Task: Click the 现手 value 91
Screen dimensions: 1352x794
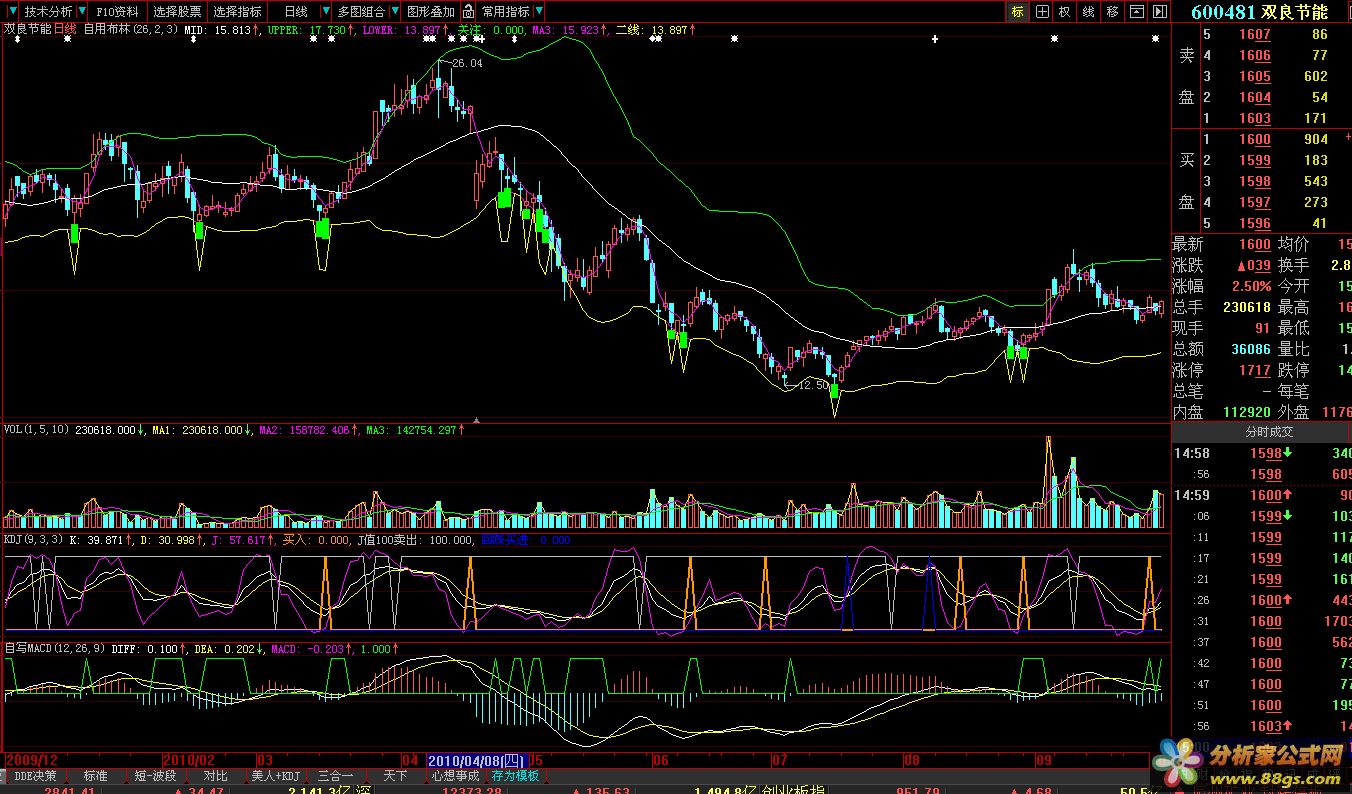Action: (x=1262, y=329)
